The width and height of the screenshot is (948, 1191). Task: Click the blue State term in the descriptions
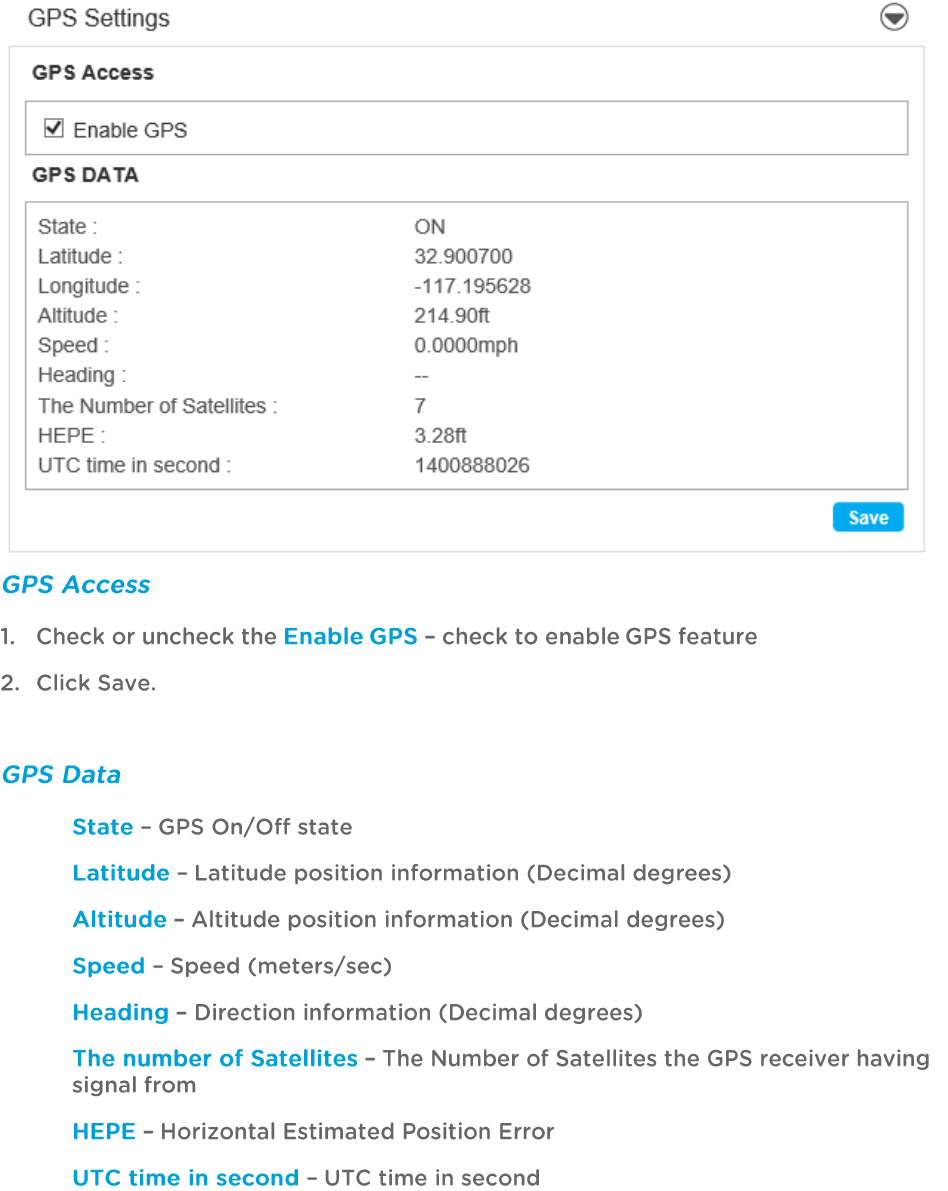click(x=103, y=827)
